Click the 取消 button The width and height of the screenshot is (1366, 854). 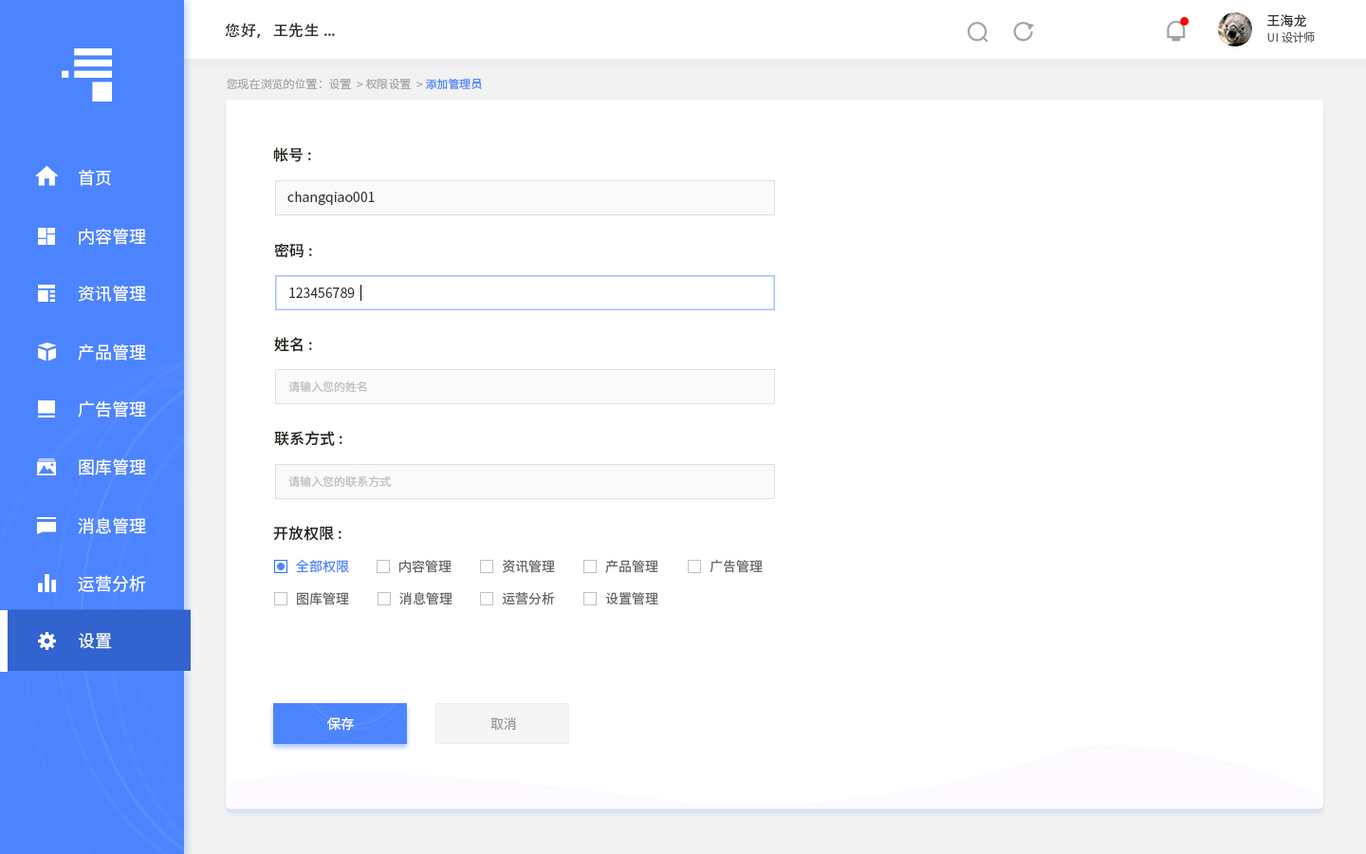(502, 723)
